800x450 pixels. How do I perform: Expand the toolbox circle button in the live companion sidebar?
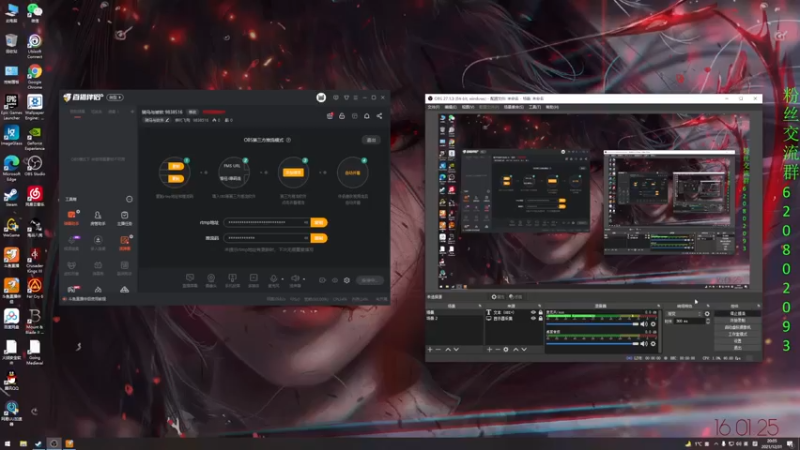coord(129,199)
